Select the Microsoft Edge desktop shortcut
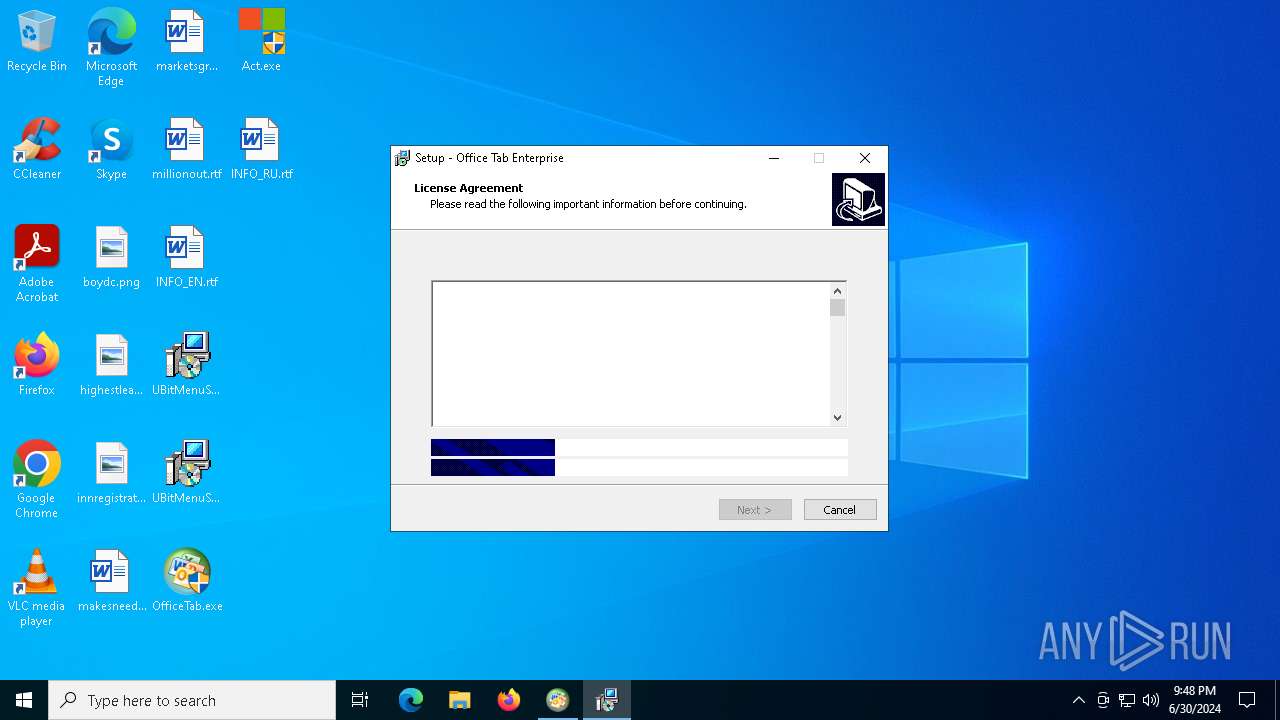 pyautogui.click(x=111, y=47)
